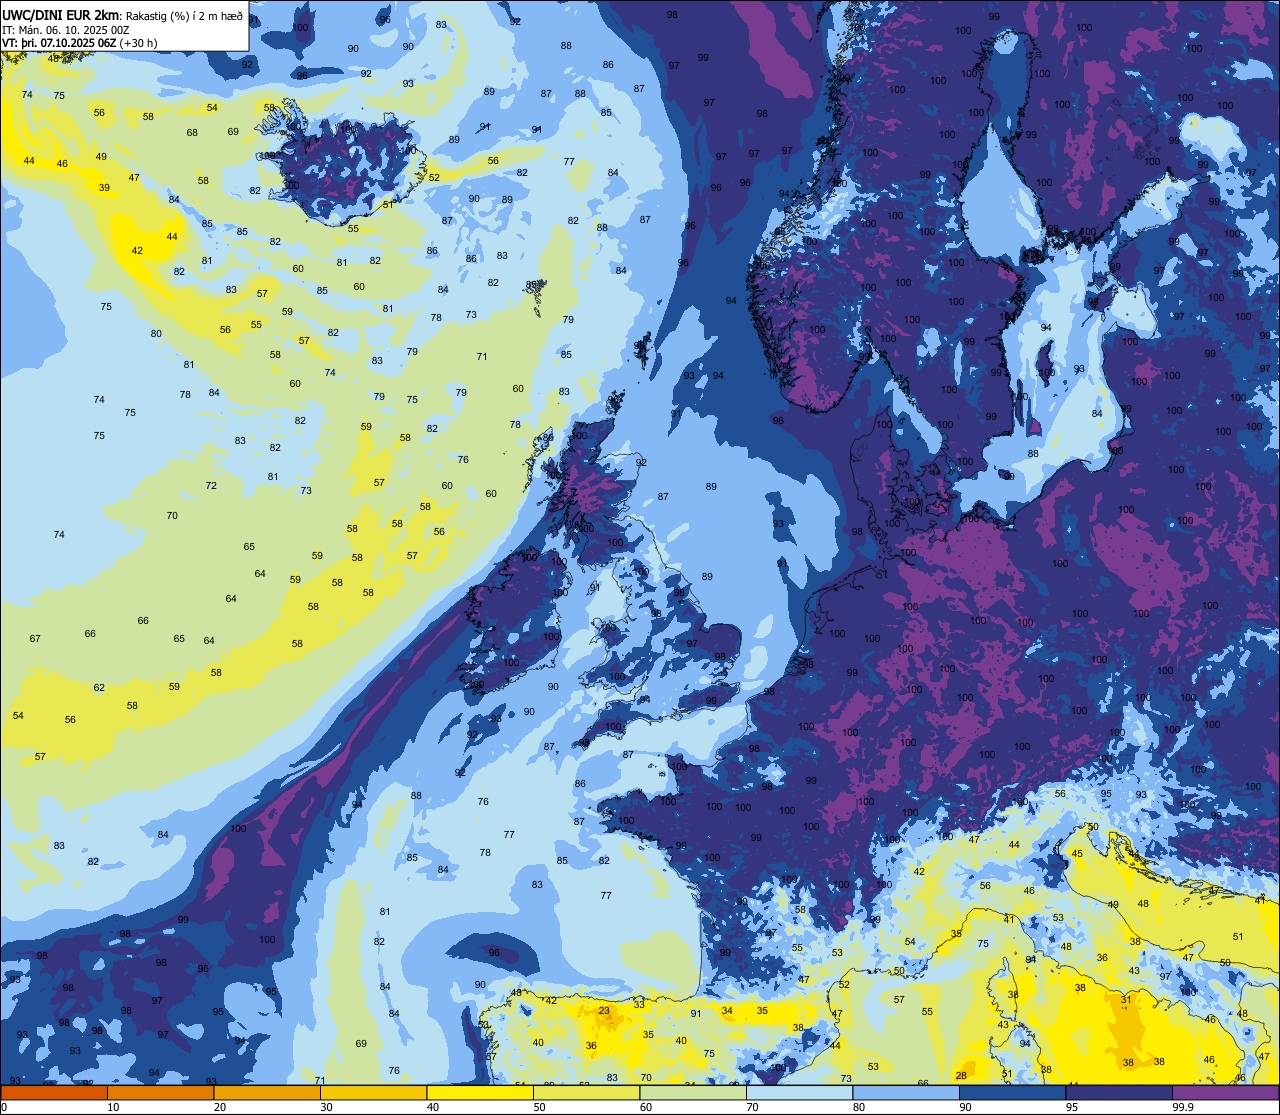Screen dimensions: 1280x1115
Task: Click the 80–90 sky blue legend swatch
Action: 906,1093
